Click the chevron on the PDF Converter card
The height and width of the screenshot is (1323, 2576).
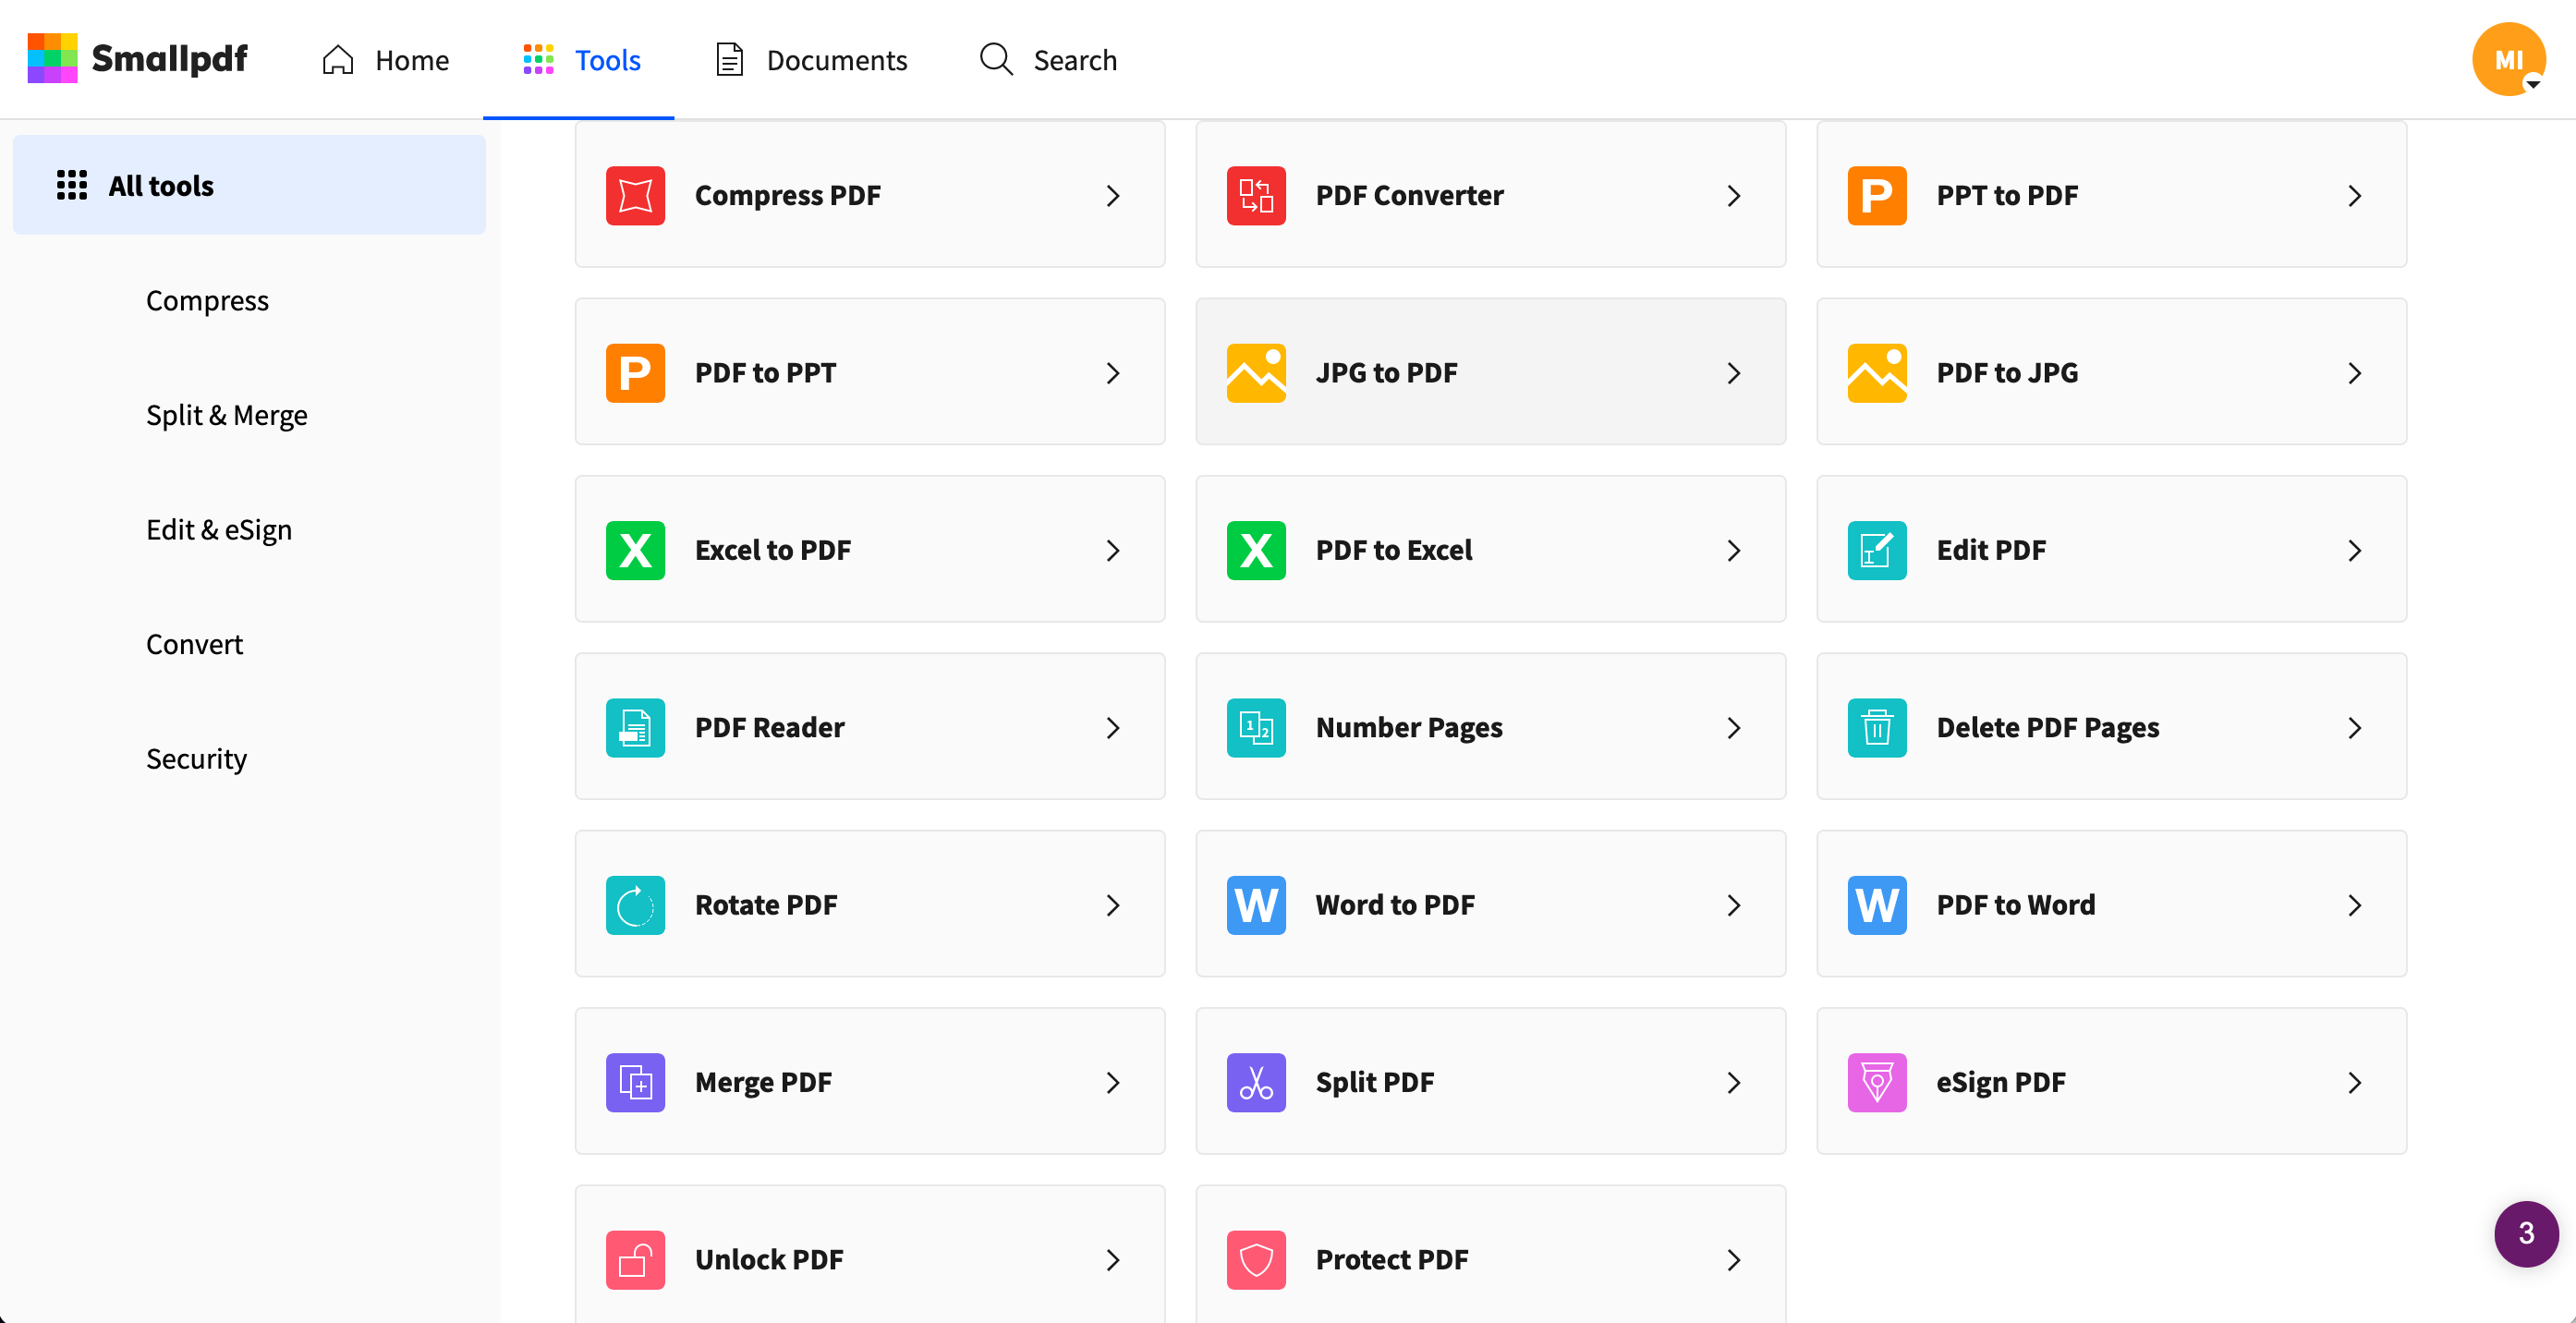pos(1734,195)
